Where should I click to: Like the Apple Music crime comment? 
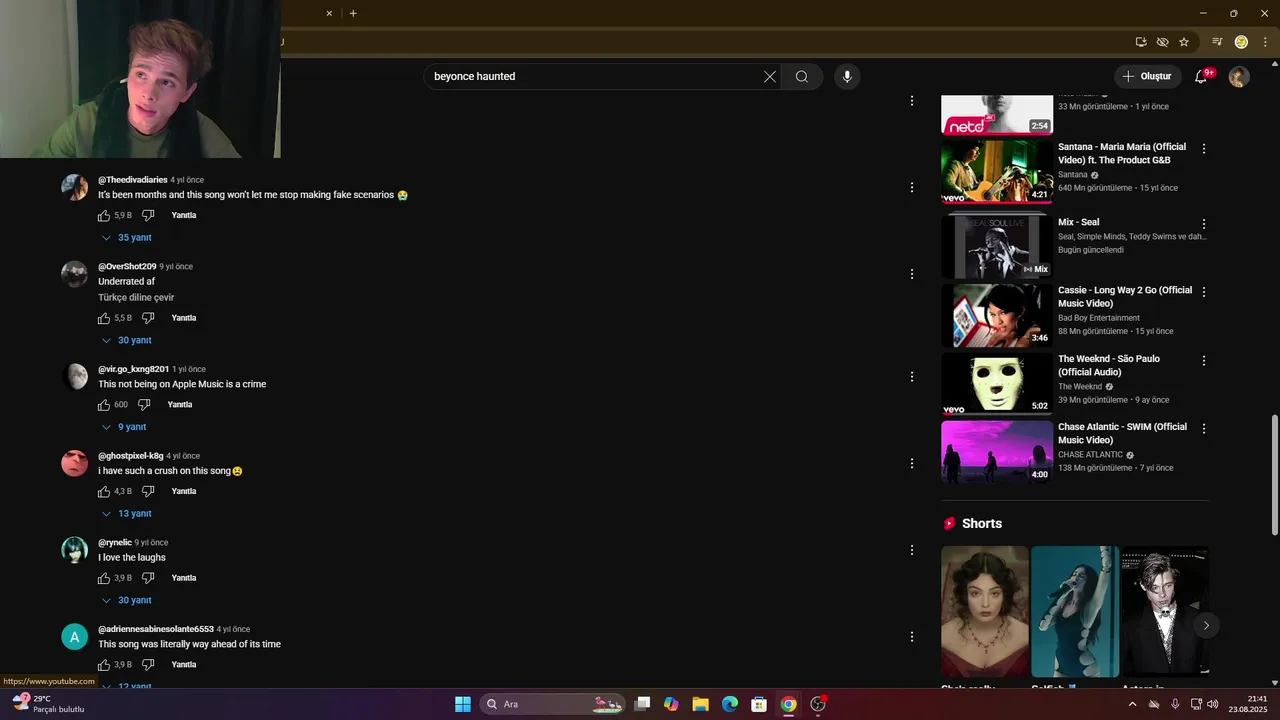click(x=104, y=405)
